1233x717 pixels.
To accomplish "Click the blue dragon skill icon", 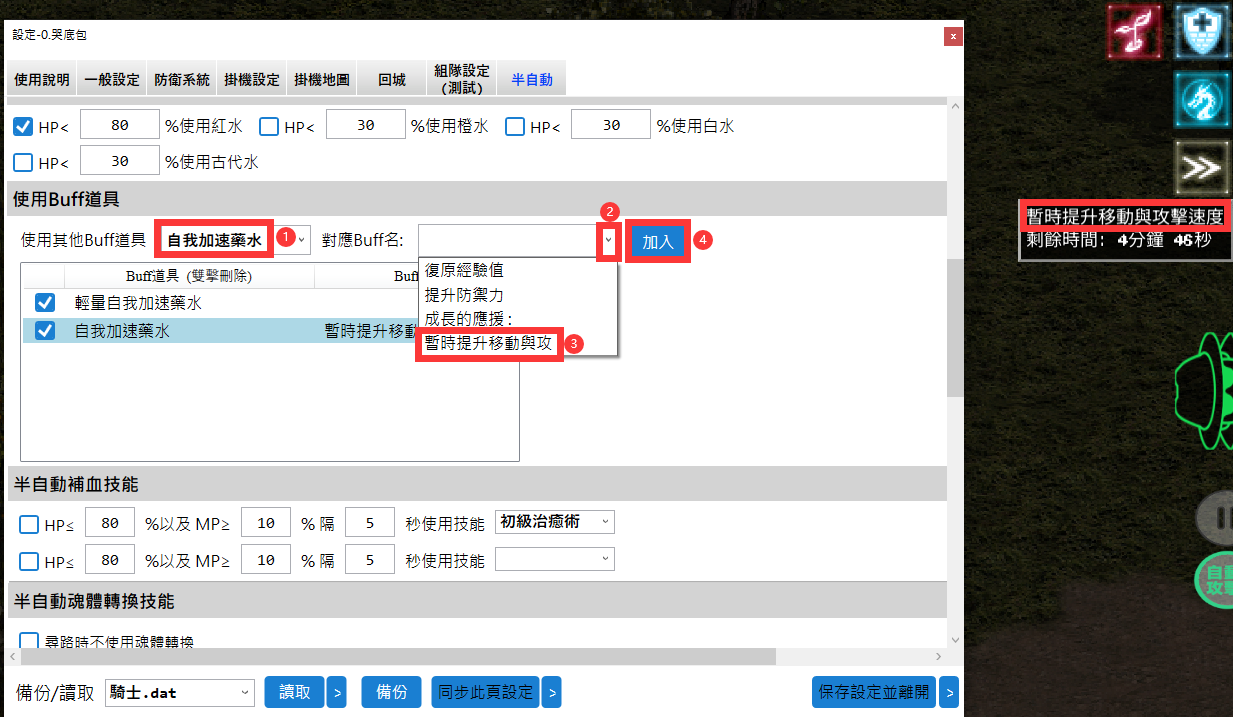I will 1199,98.
